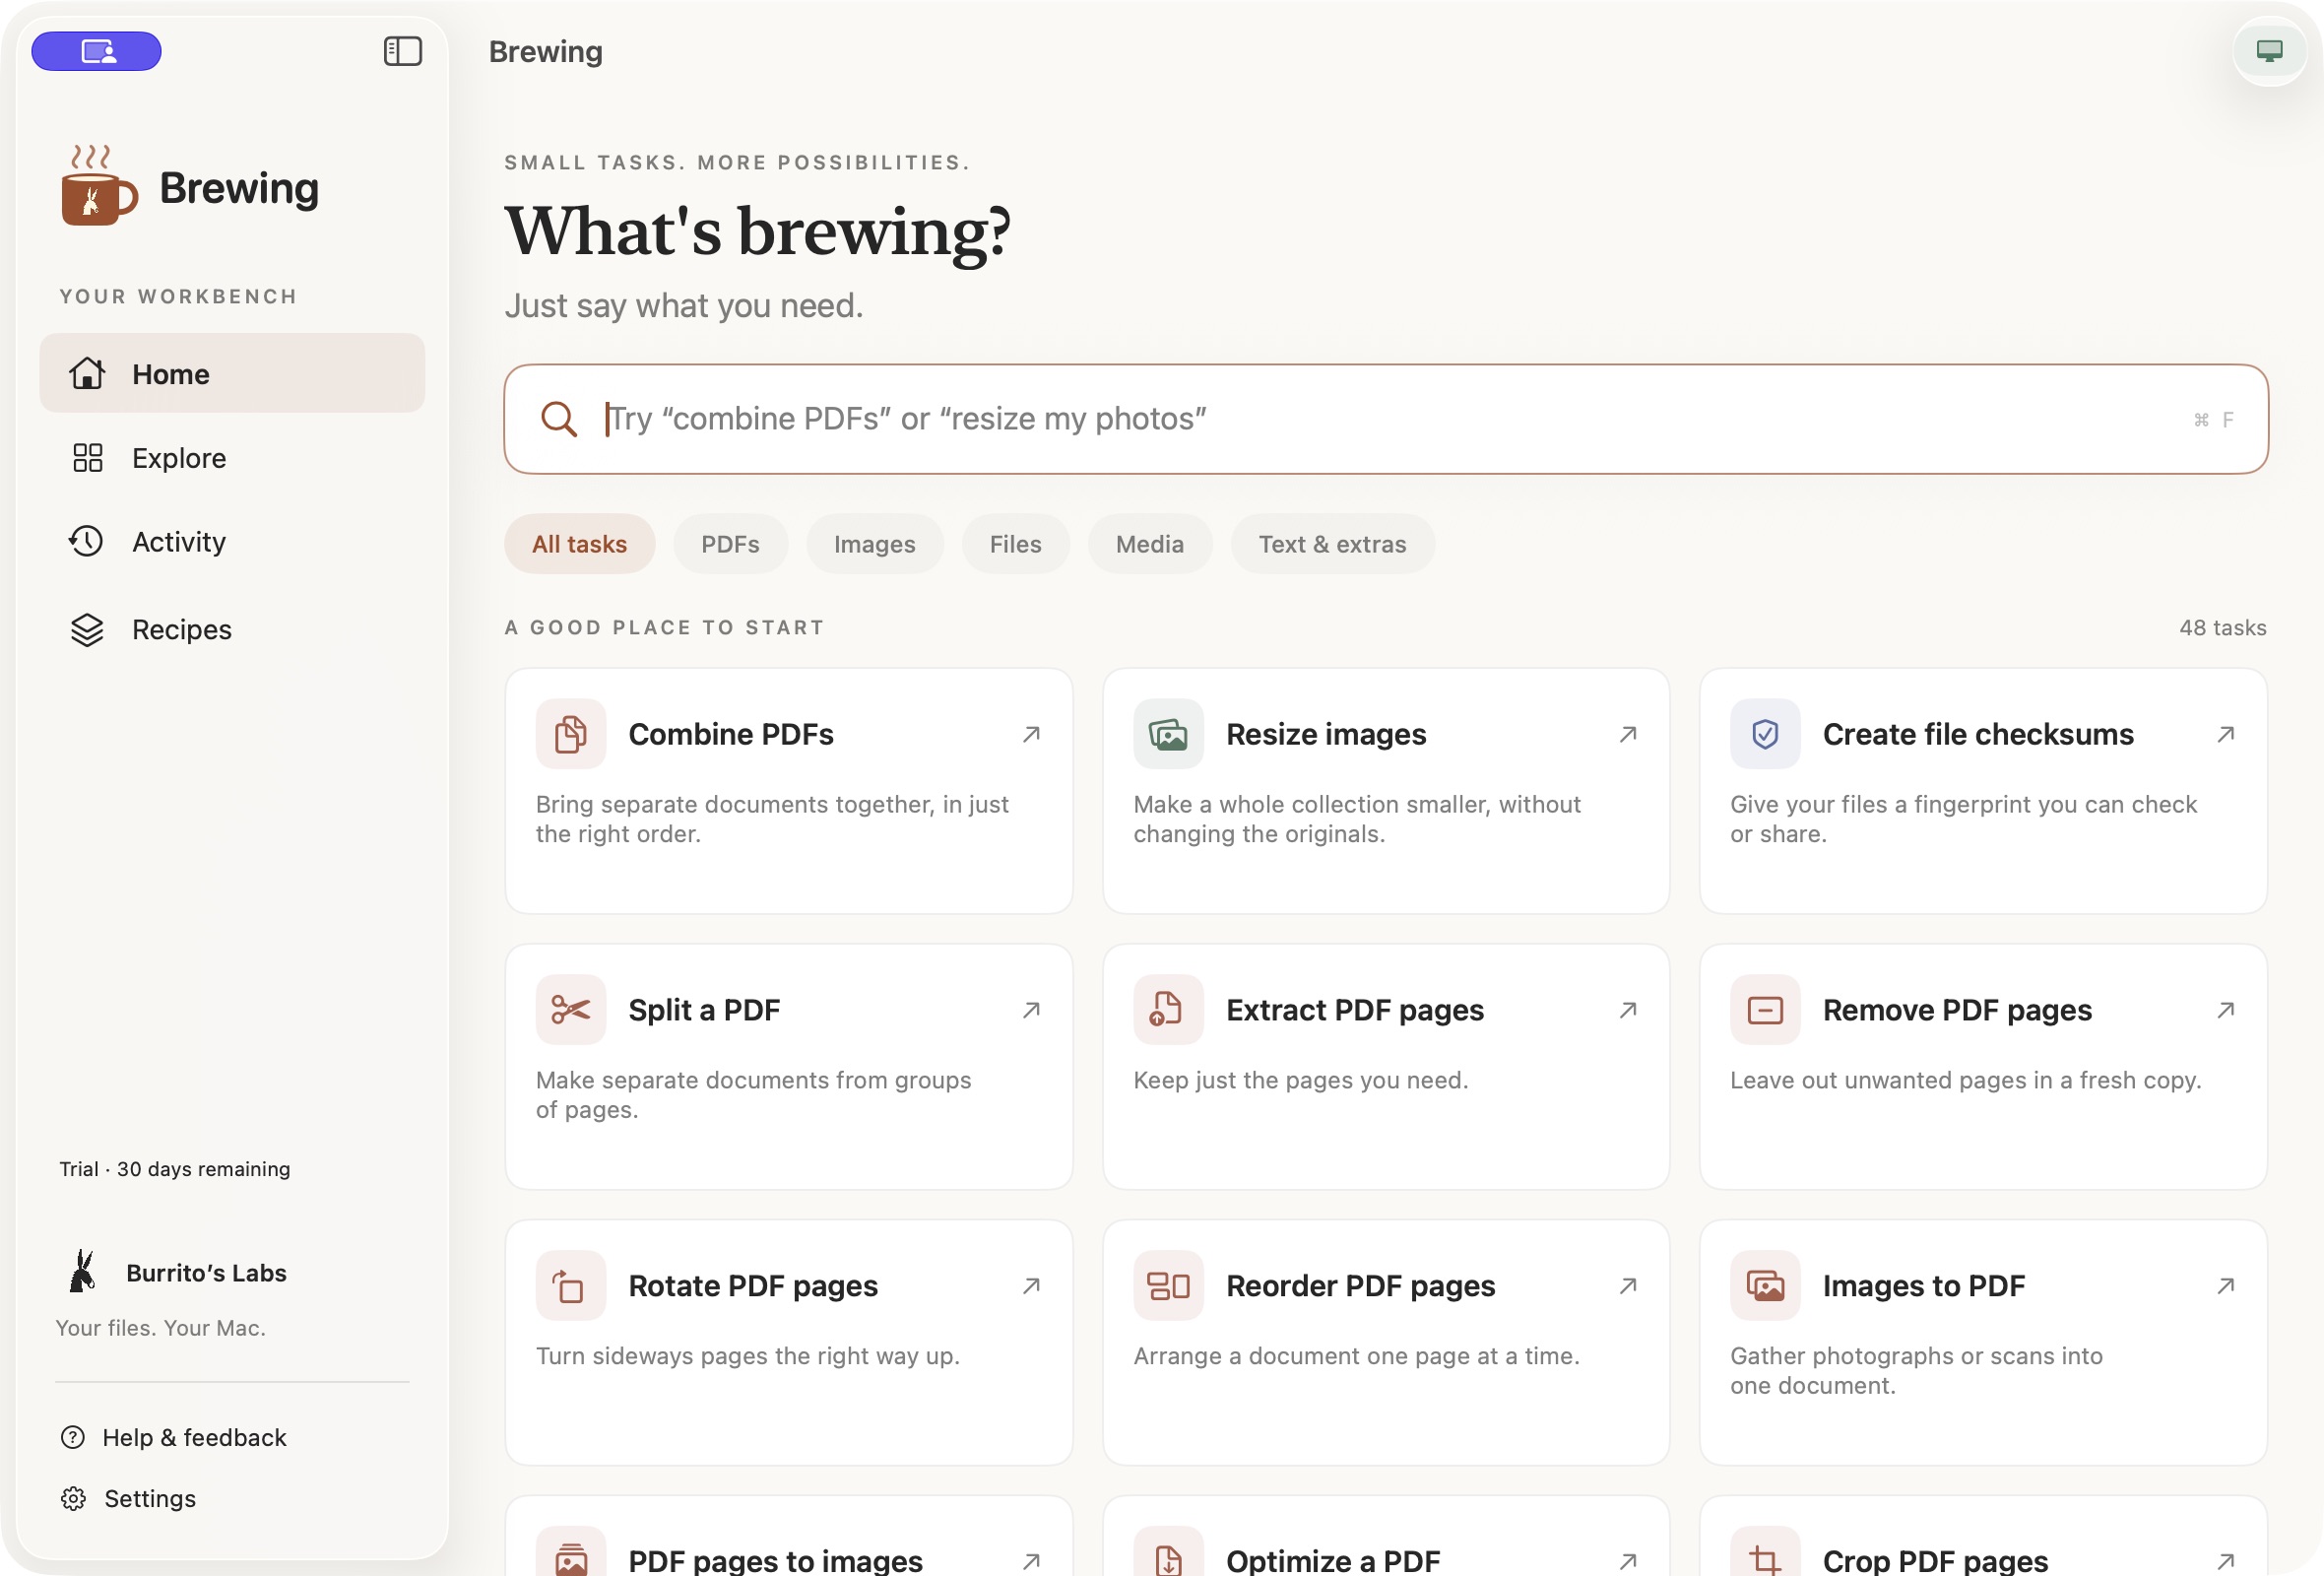Open Home in the sidebar
Screen dimensions: 2324x1576
point(232,374)
